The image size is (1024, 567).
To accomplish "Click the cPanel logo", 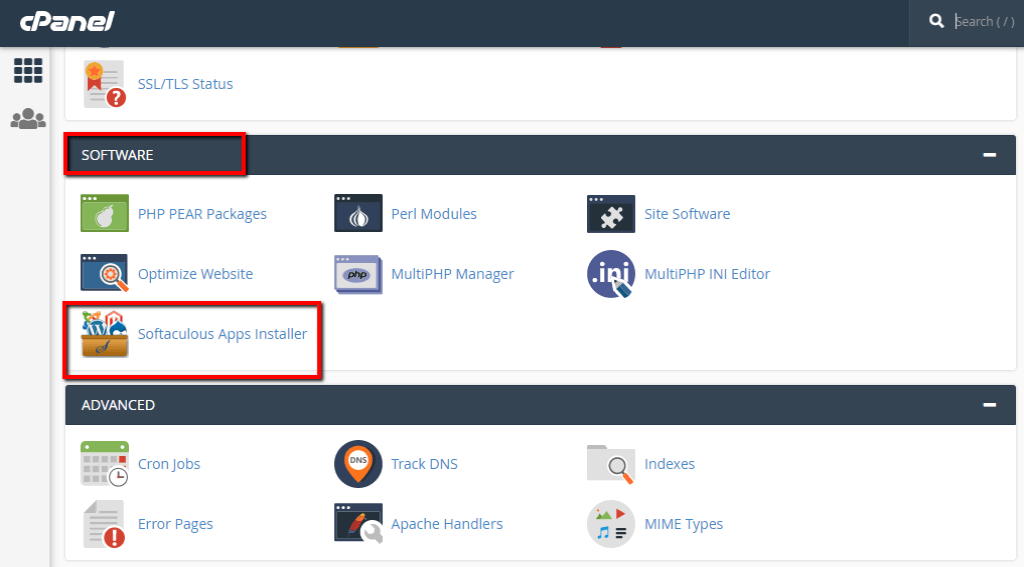I will pos(67,21).
